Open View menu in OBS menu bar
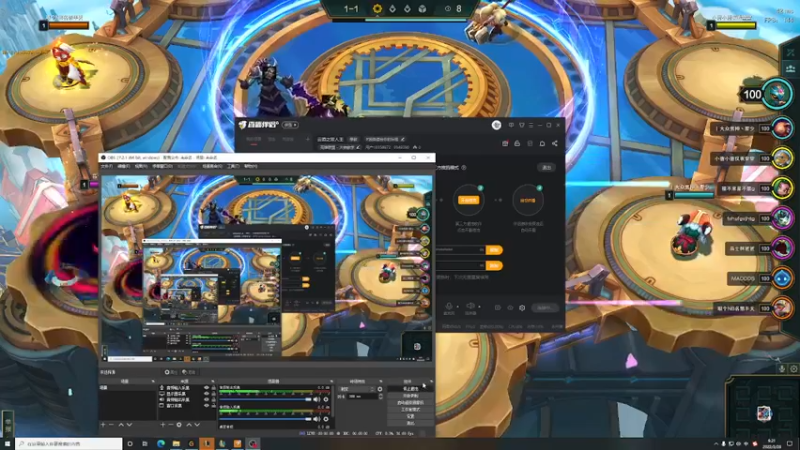The width and height of the screenshot is (800, 450). point(141,166)
